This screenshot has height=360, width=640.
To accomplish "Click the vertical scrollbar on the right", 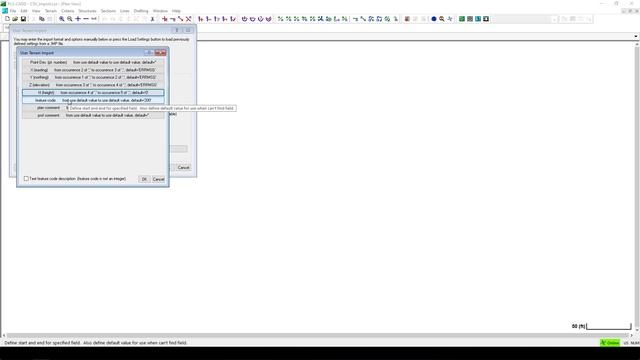I will pos(637,186).
